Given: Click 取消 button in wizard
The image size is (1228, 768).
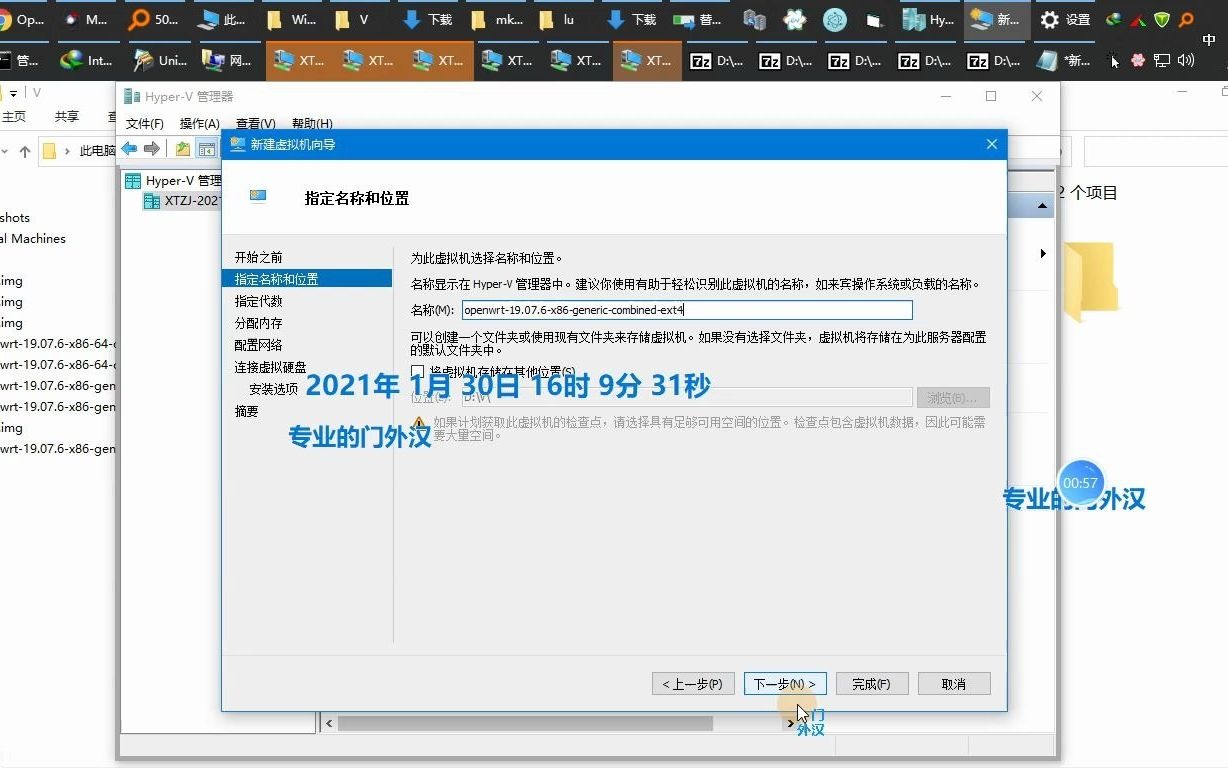Looking at the screenshot, I should pyautogui.click(x=954, y=684).
